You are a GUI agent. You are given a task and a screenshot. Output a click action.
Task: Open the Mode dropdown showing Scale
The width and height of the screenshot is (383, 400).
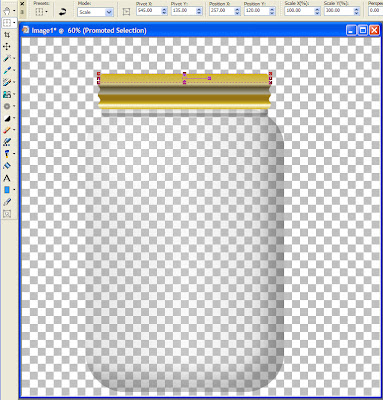tap(95, 12)
